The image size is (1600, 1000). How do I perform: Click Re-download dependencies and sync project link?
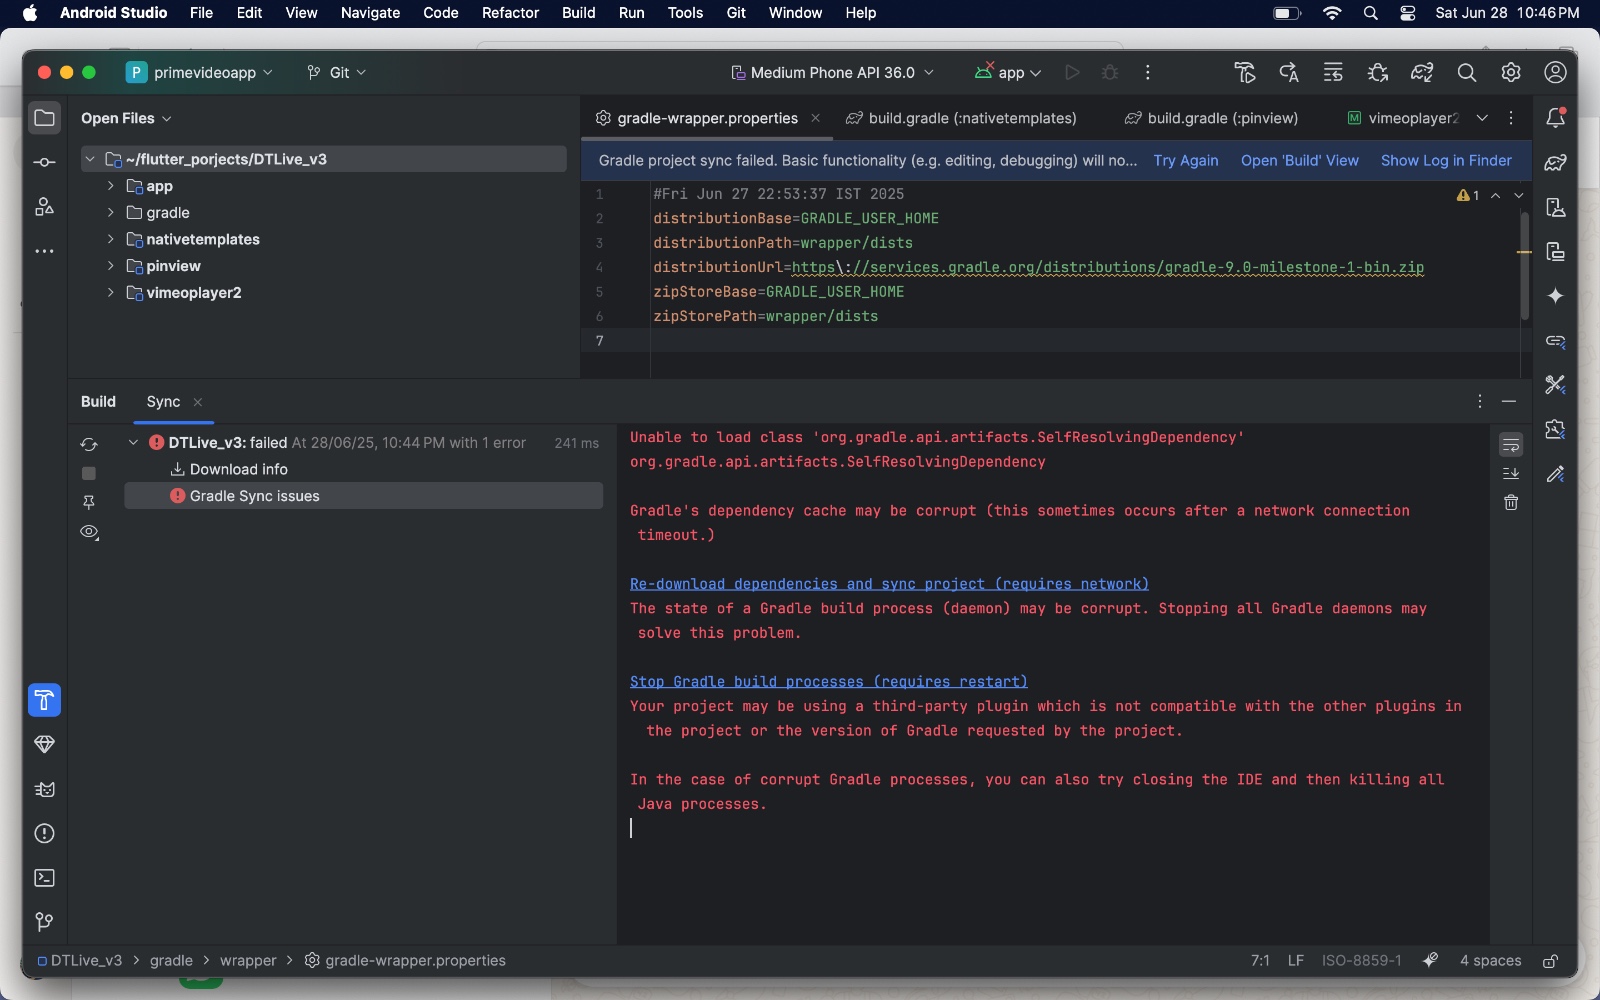889,584
